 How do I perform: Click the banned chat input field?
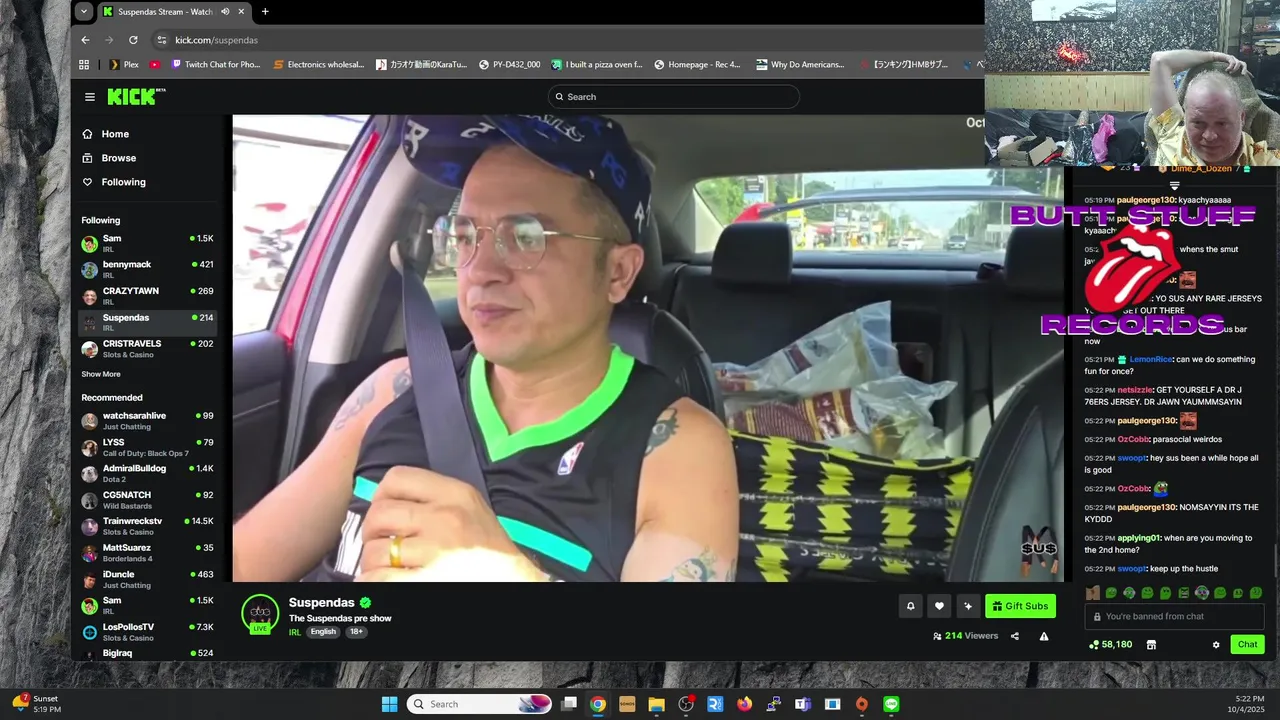point(1174,617)
